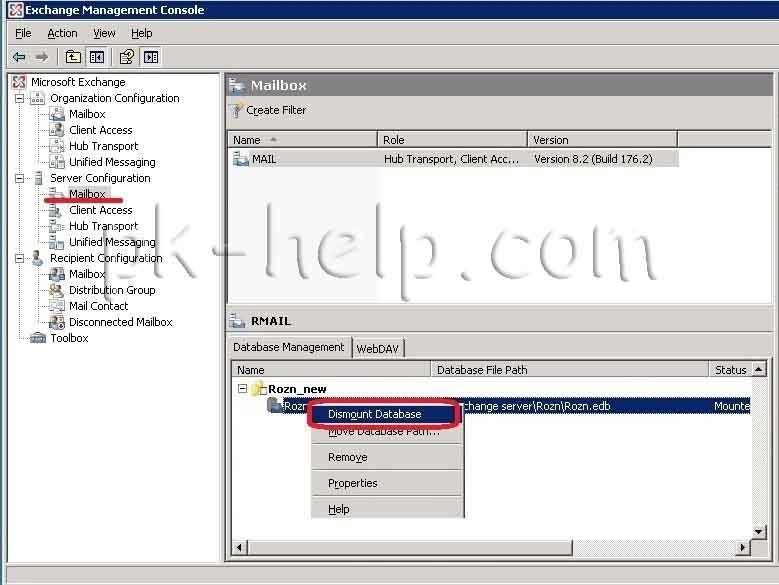Screen dimensions: 779x585
Task: Select Unified Messaging under Server Configuration
Action: point(112,242)
